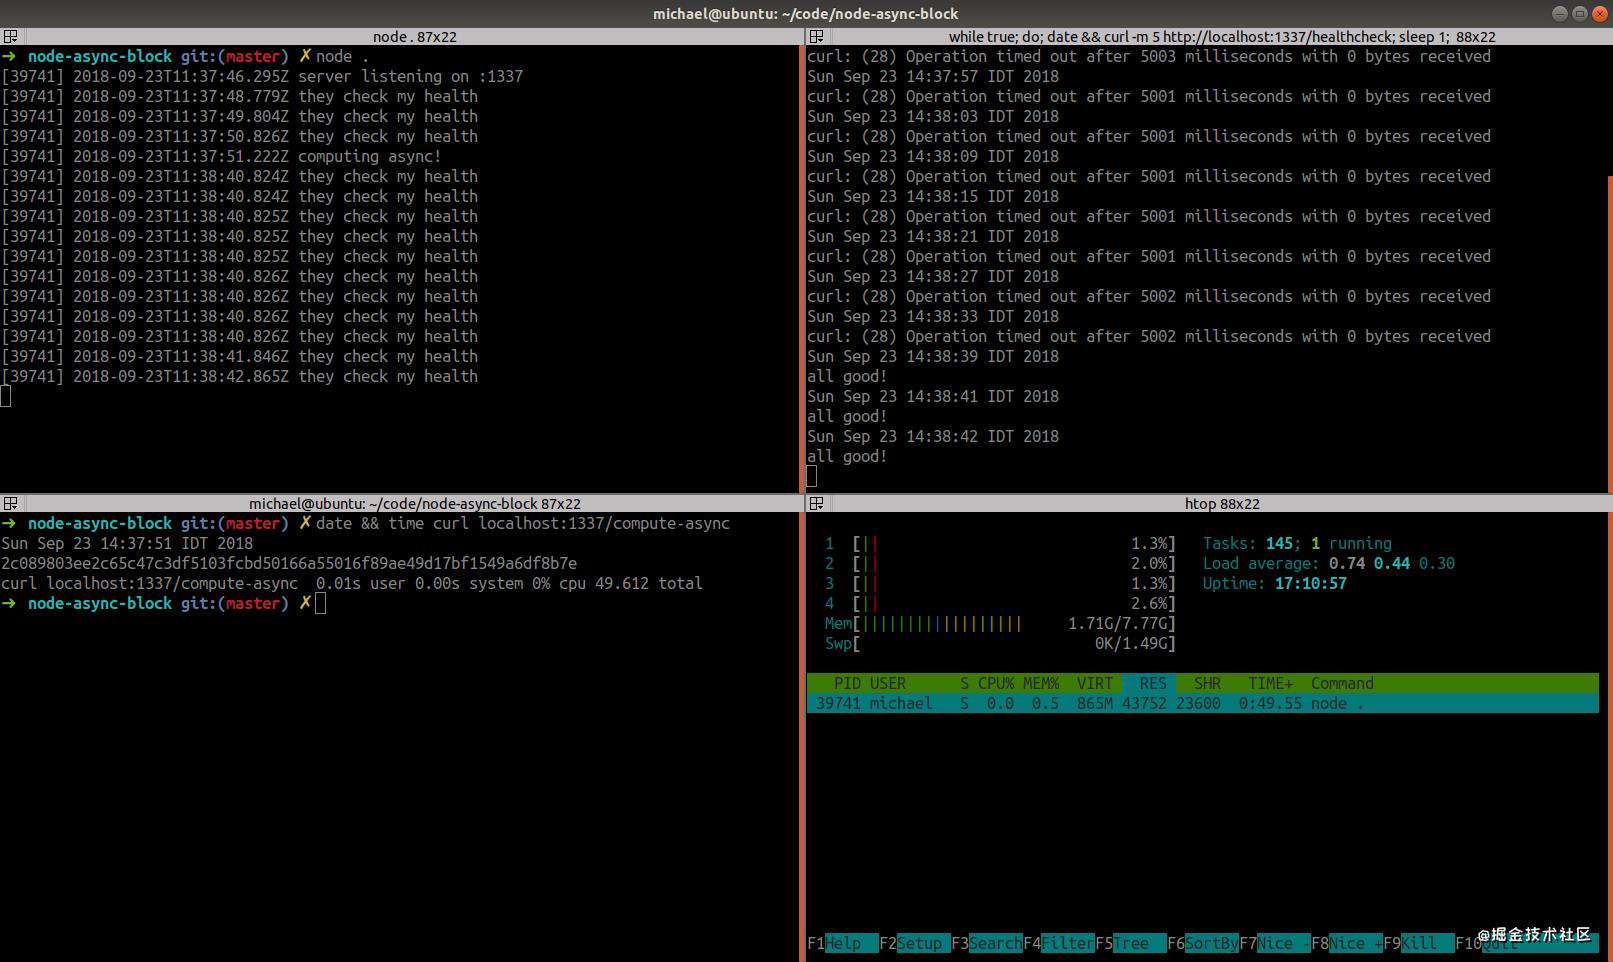Click the 'michael@ubuntu: ~/code/node-async-block 87x22' pane title
1613x962 pixels.
[x=414, y=503]
